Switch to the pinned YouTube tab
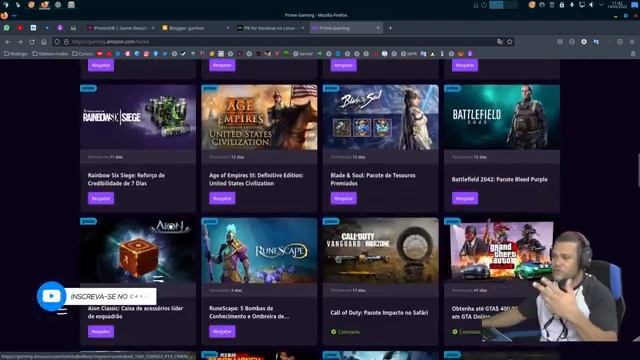 pyautogui.click(x=20, y=28)
